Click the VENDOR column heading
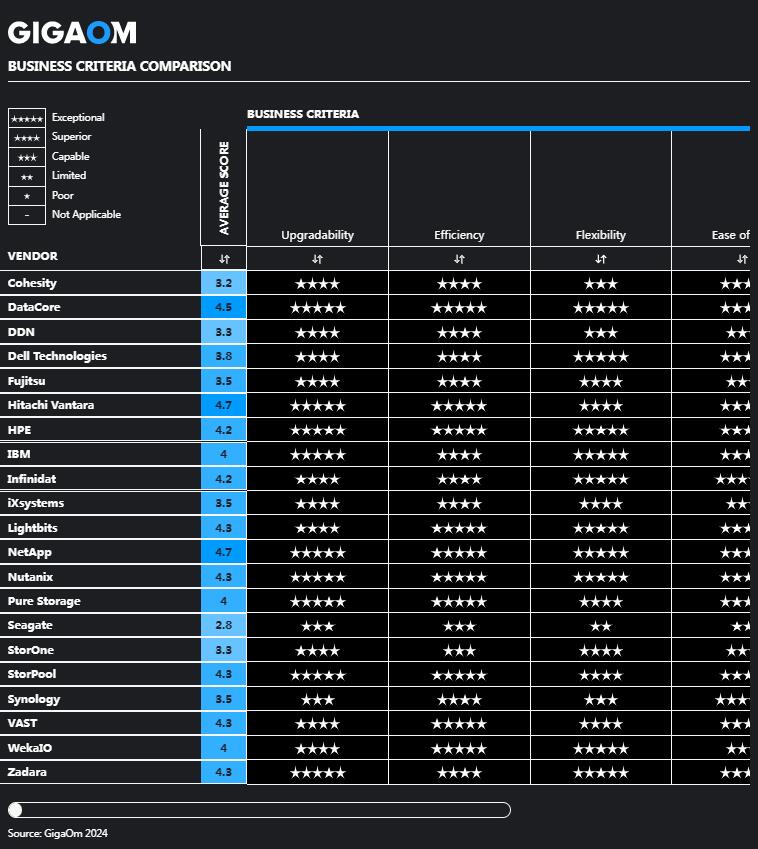The image size is (758, 849). click(33, 256)
